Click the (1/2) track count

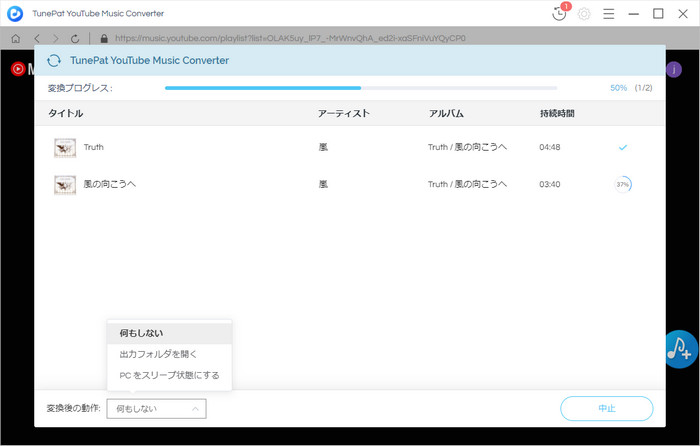[x=643, y=88]
